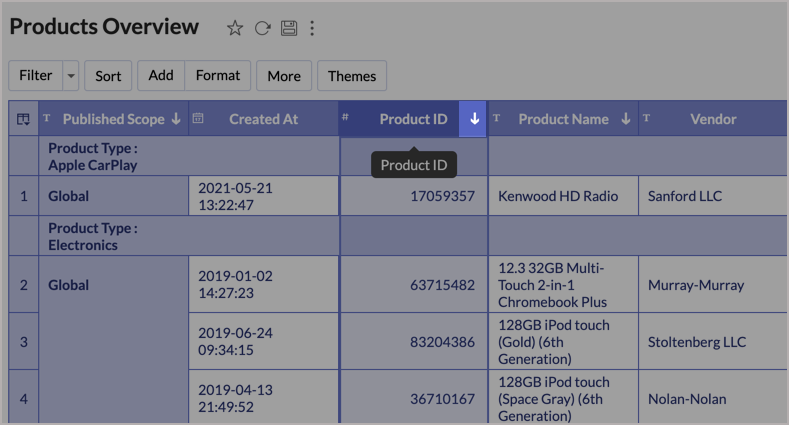The height and width of the screenshot is (425, 789).
Task: Click the star favorite icon
Action: coord(235,28)
